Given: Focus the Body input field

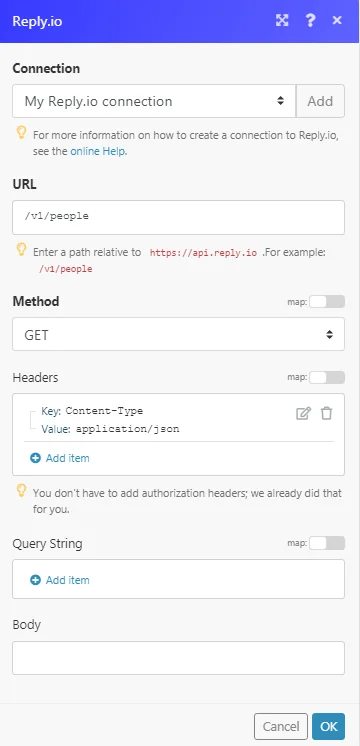Looking at the screenshot, I should pyautogui.click(x=178, y=658).
